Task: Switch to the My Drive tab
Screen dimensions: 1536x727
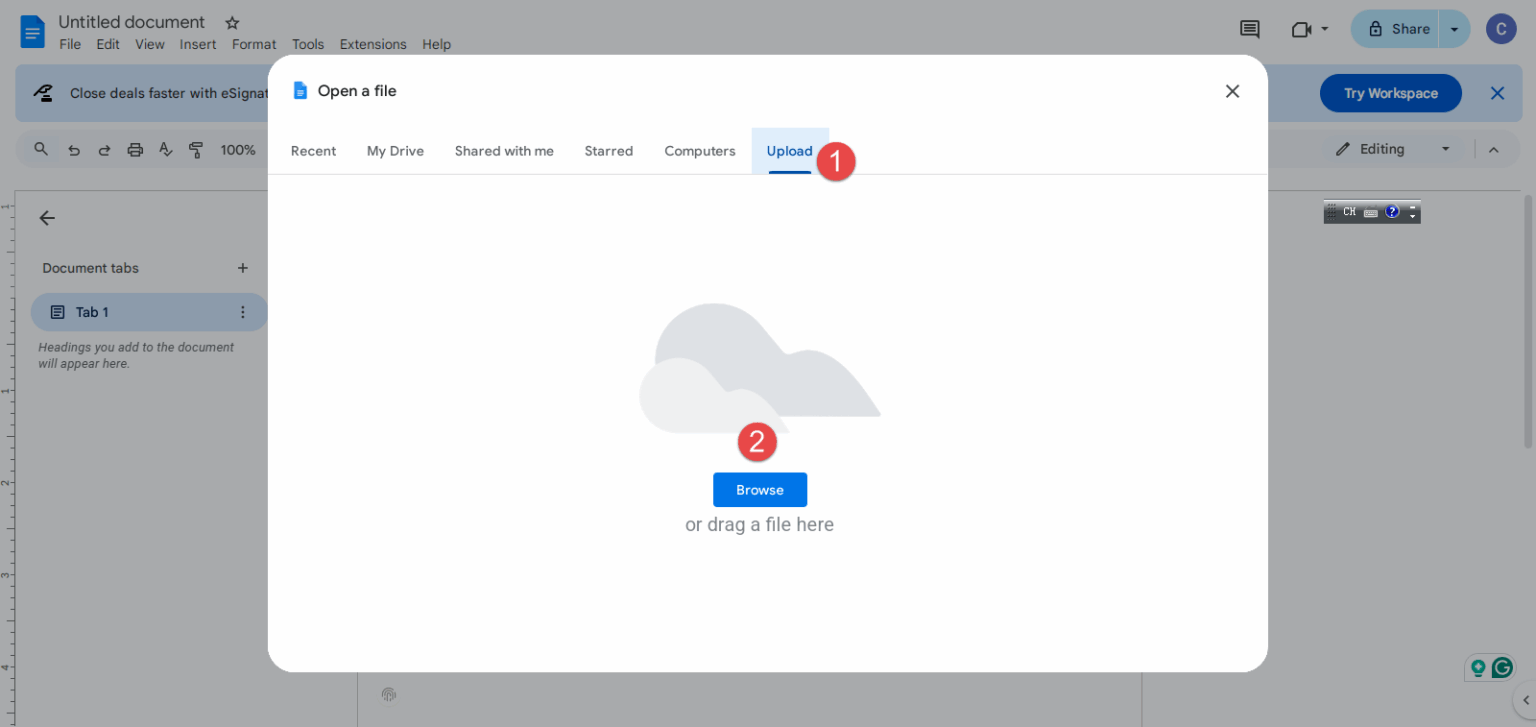Action: click(395, 151)
